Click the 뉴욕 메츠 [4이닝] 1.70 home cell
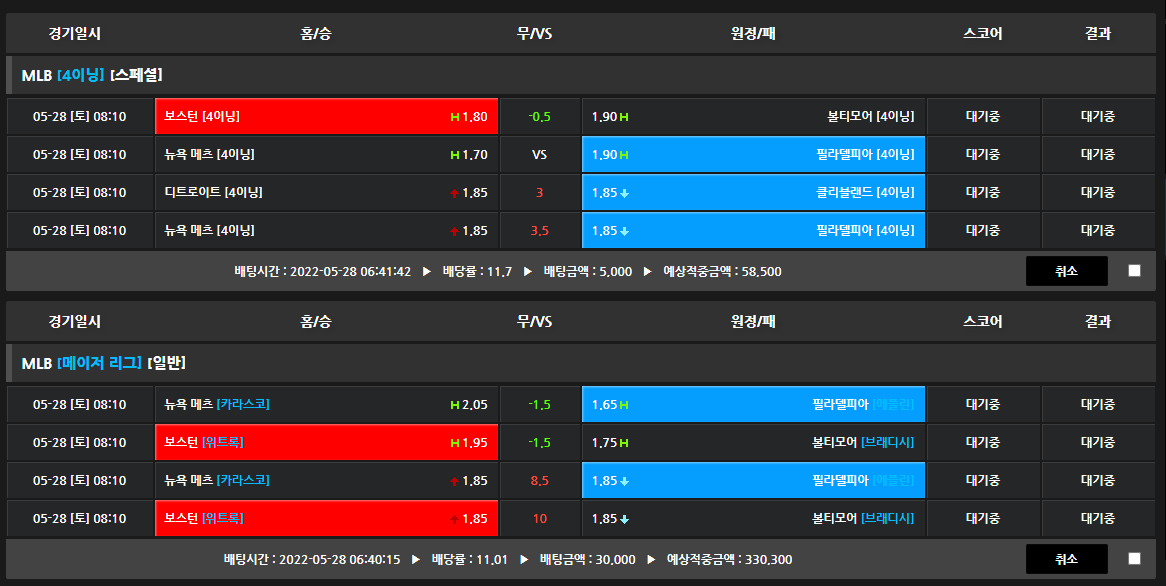1166x586 pixels. 326,155
